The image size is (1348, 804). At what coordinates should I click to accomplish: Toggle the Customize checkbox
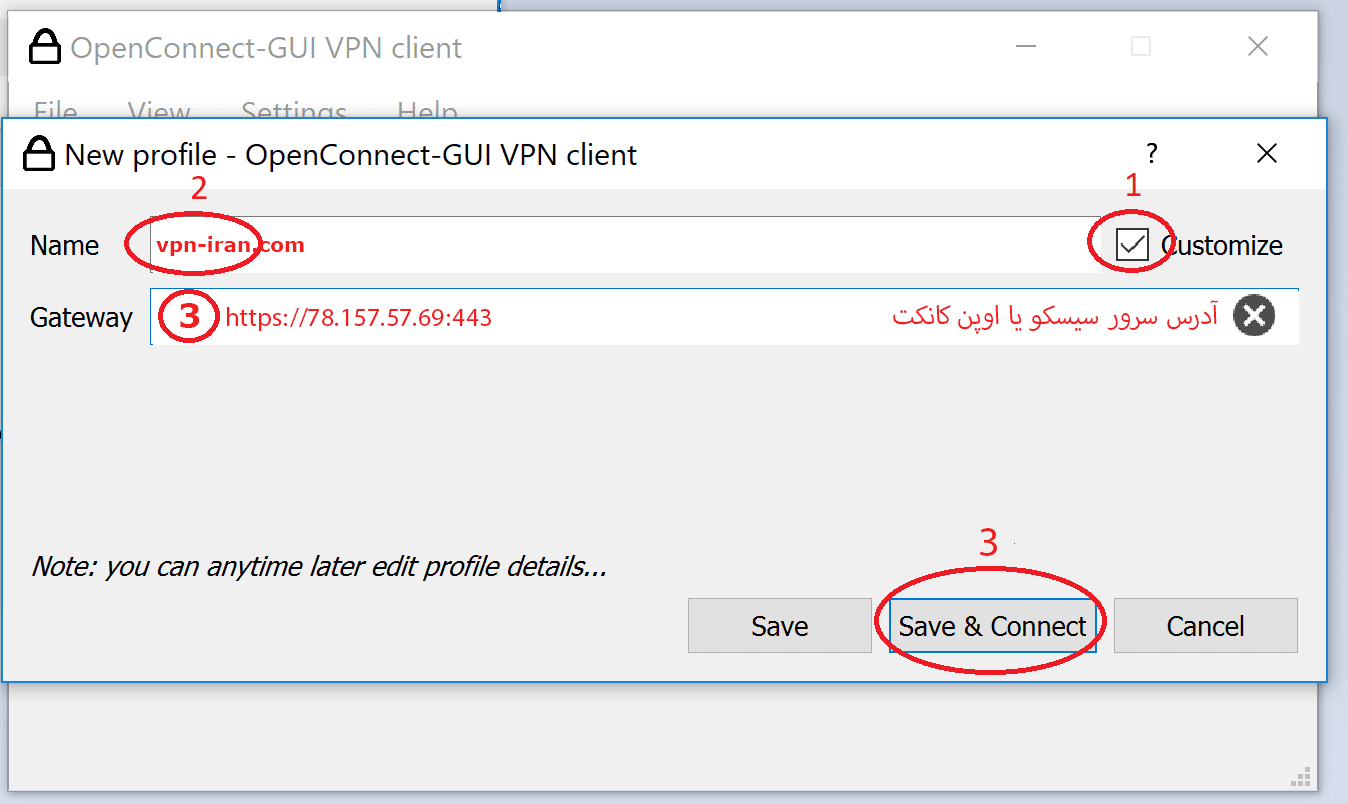point(1130,242)
